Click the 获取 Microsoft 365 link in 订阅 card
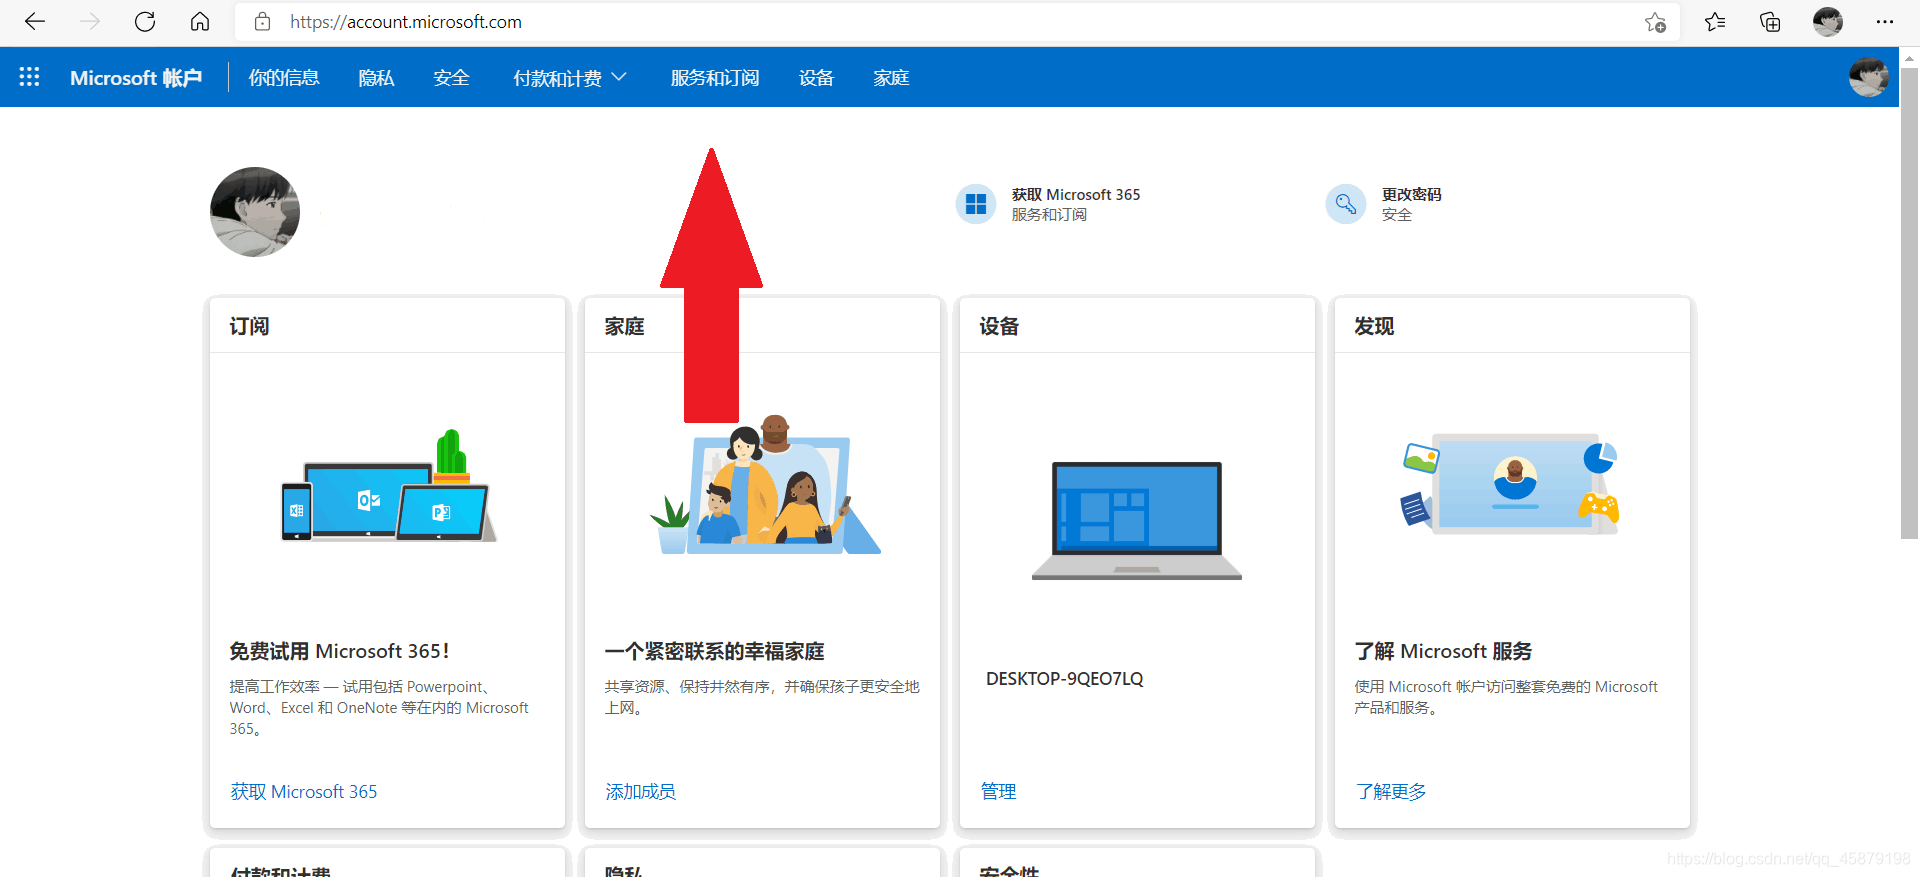The image size is (1920, 877). pyautogui.click(x=304, y=792)
